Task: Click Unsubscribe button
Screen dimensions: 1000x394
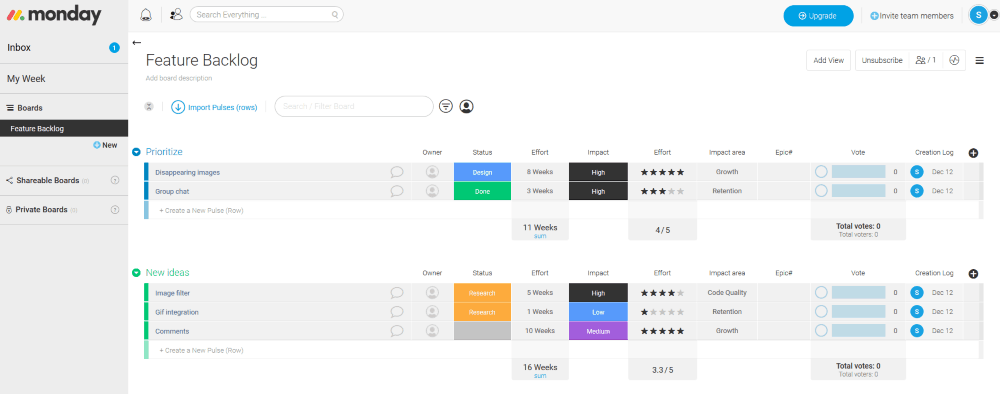Action: point(881,60)
